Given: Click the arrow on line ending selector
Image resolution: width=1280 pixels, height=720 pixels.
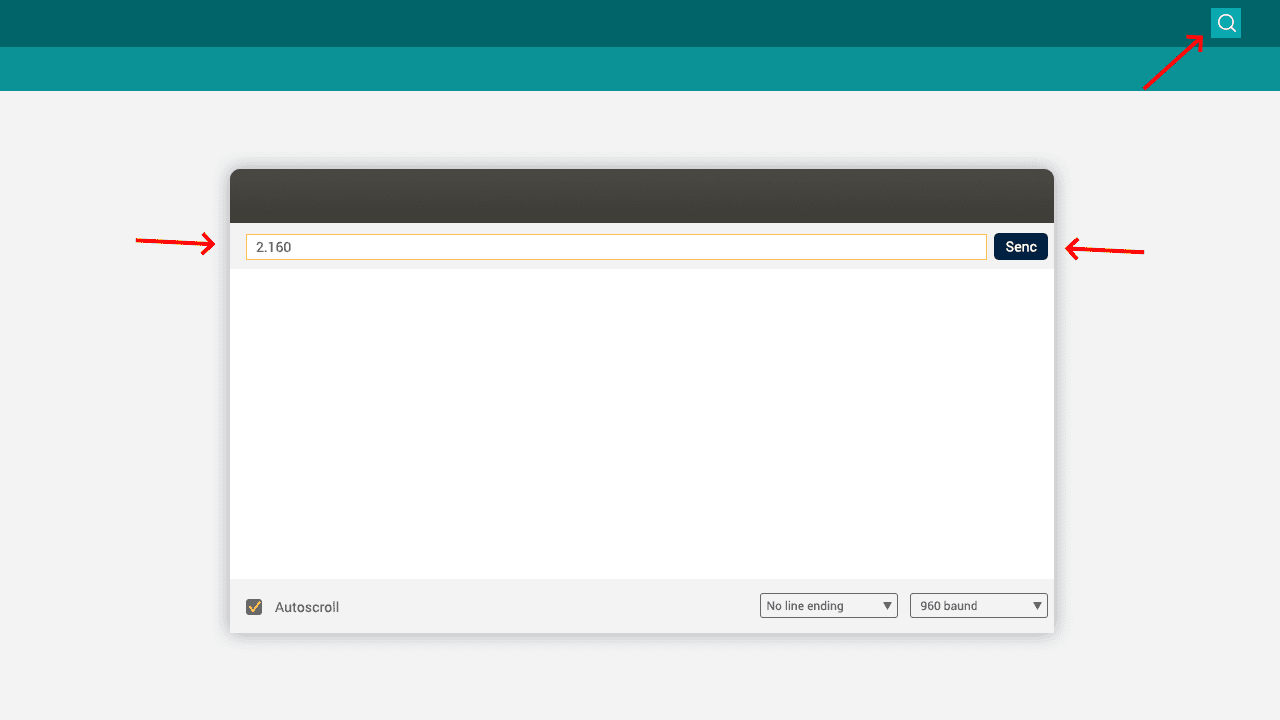Looking at the screenshot, I should coord(887,606).
